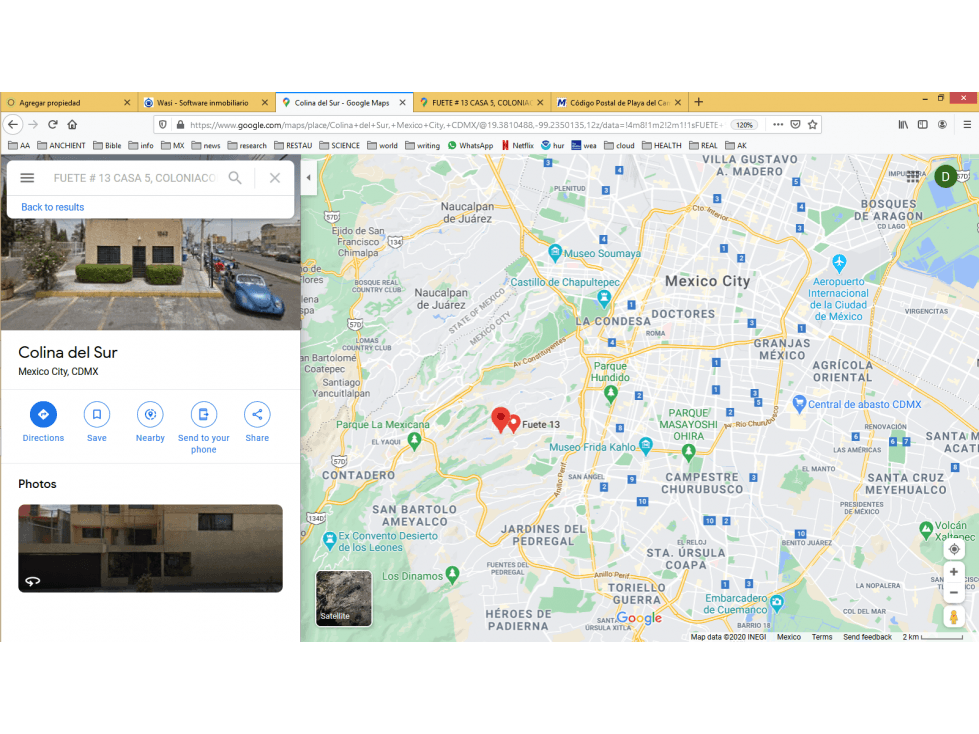Viewport: 979px width, 734px height.
Task: Click Send to your phone icon
Action: [204, 414]
